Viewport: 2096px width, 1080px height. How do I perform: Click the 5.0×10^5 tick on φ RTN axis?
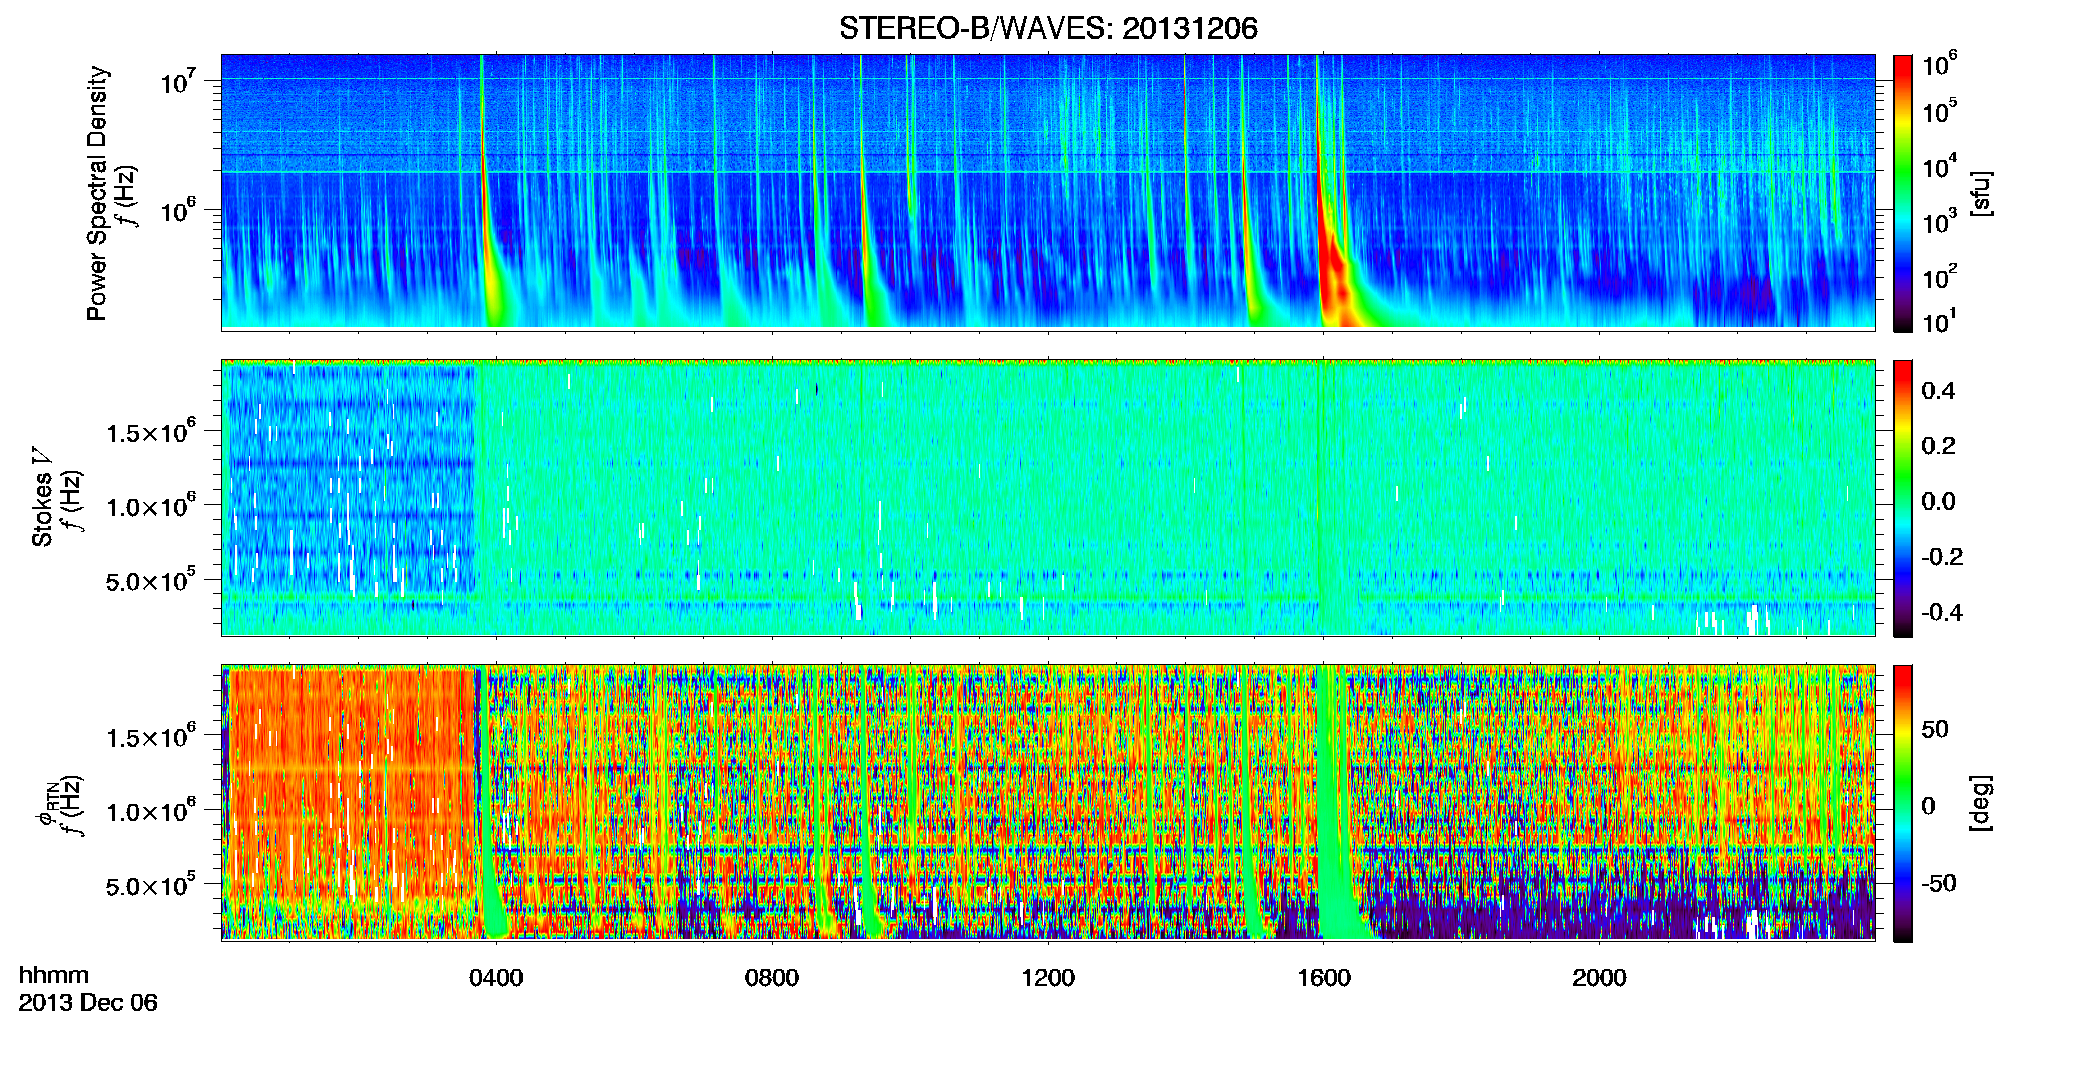tap(151, 886)
